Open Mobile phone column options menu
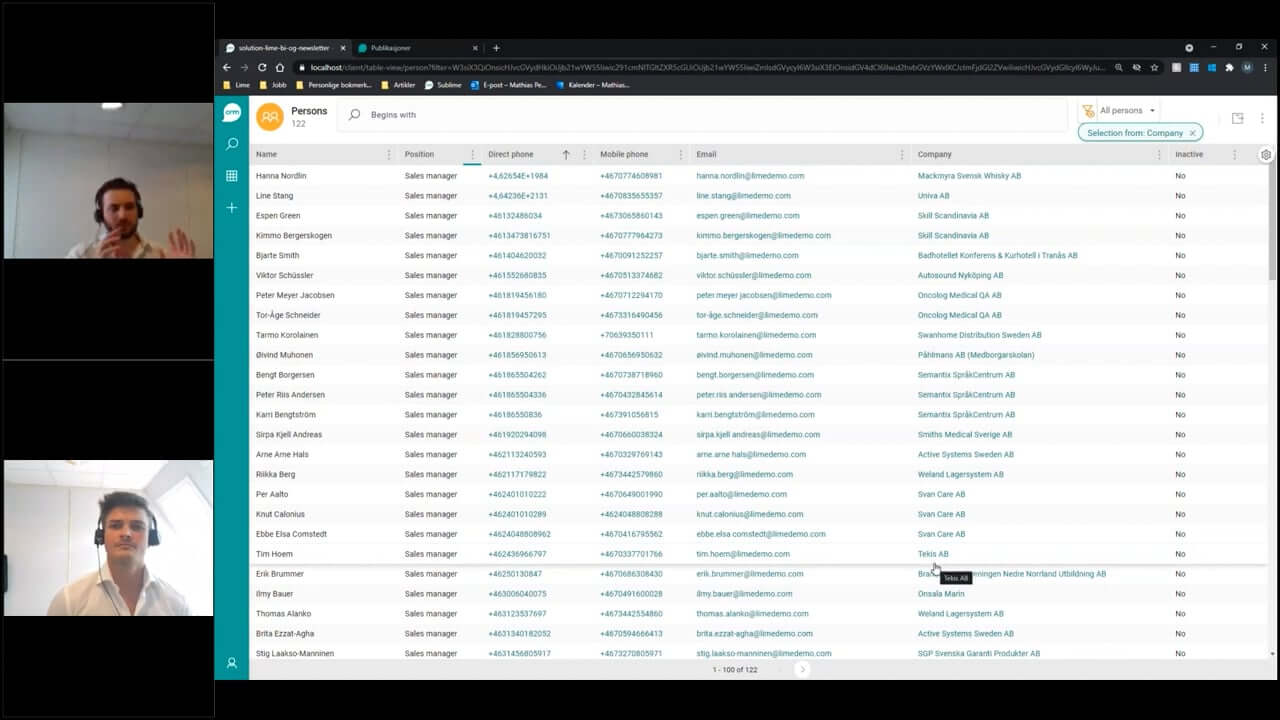 [681, 155]
